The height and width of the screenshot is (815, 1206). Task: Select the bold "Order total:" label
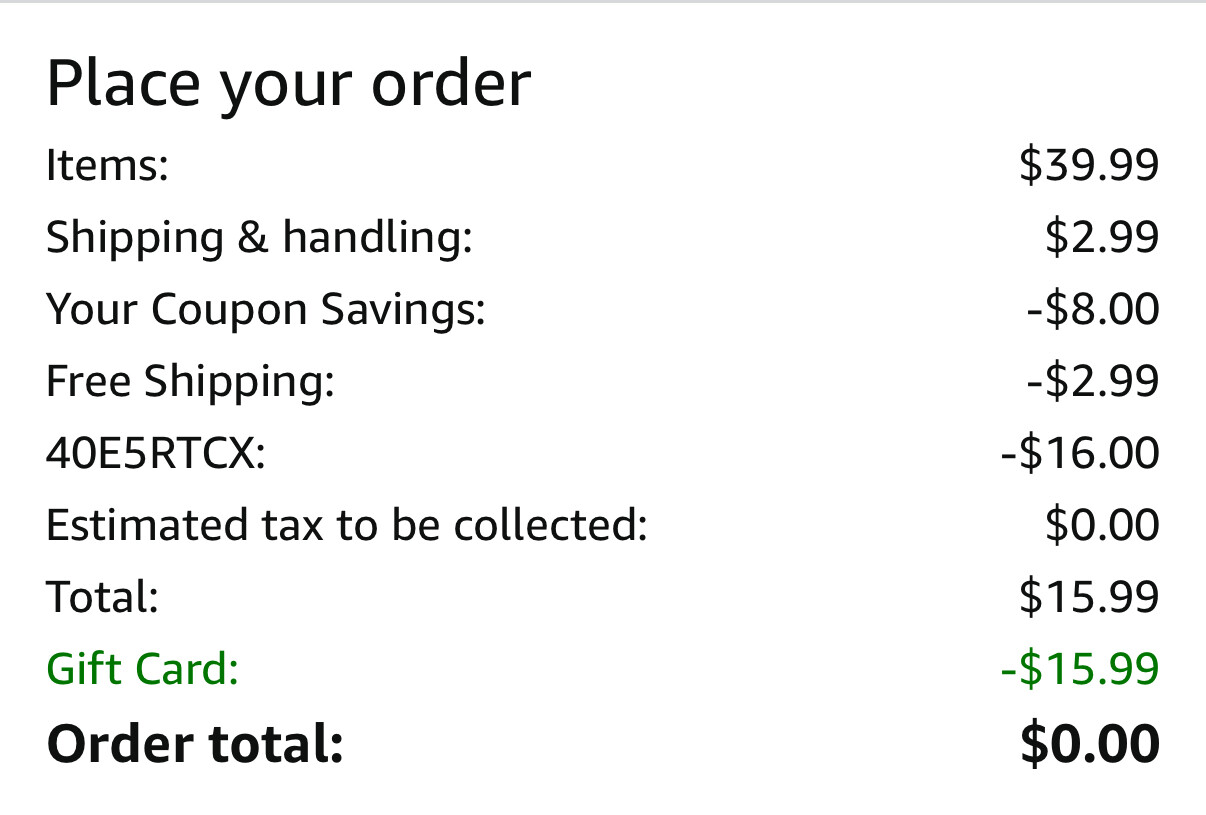coord(195,744)
